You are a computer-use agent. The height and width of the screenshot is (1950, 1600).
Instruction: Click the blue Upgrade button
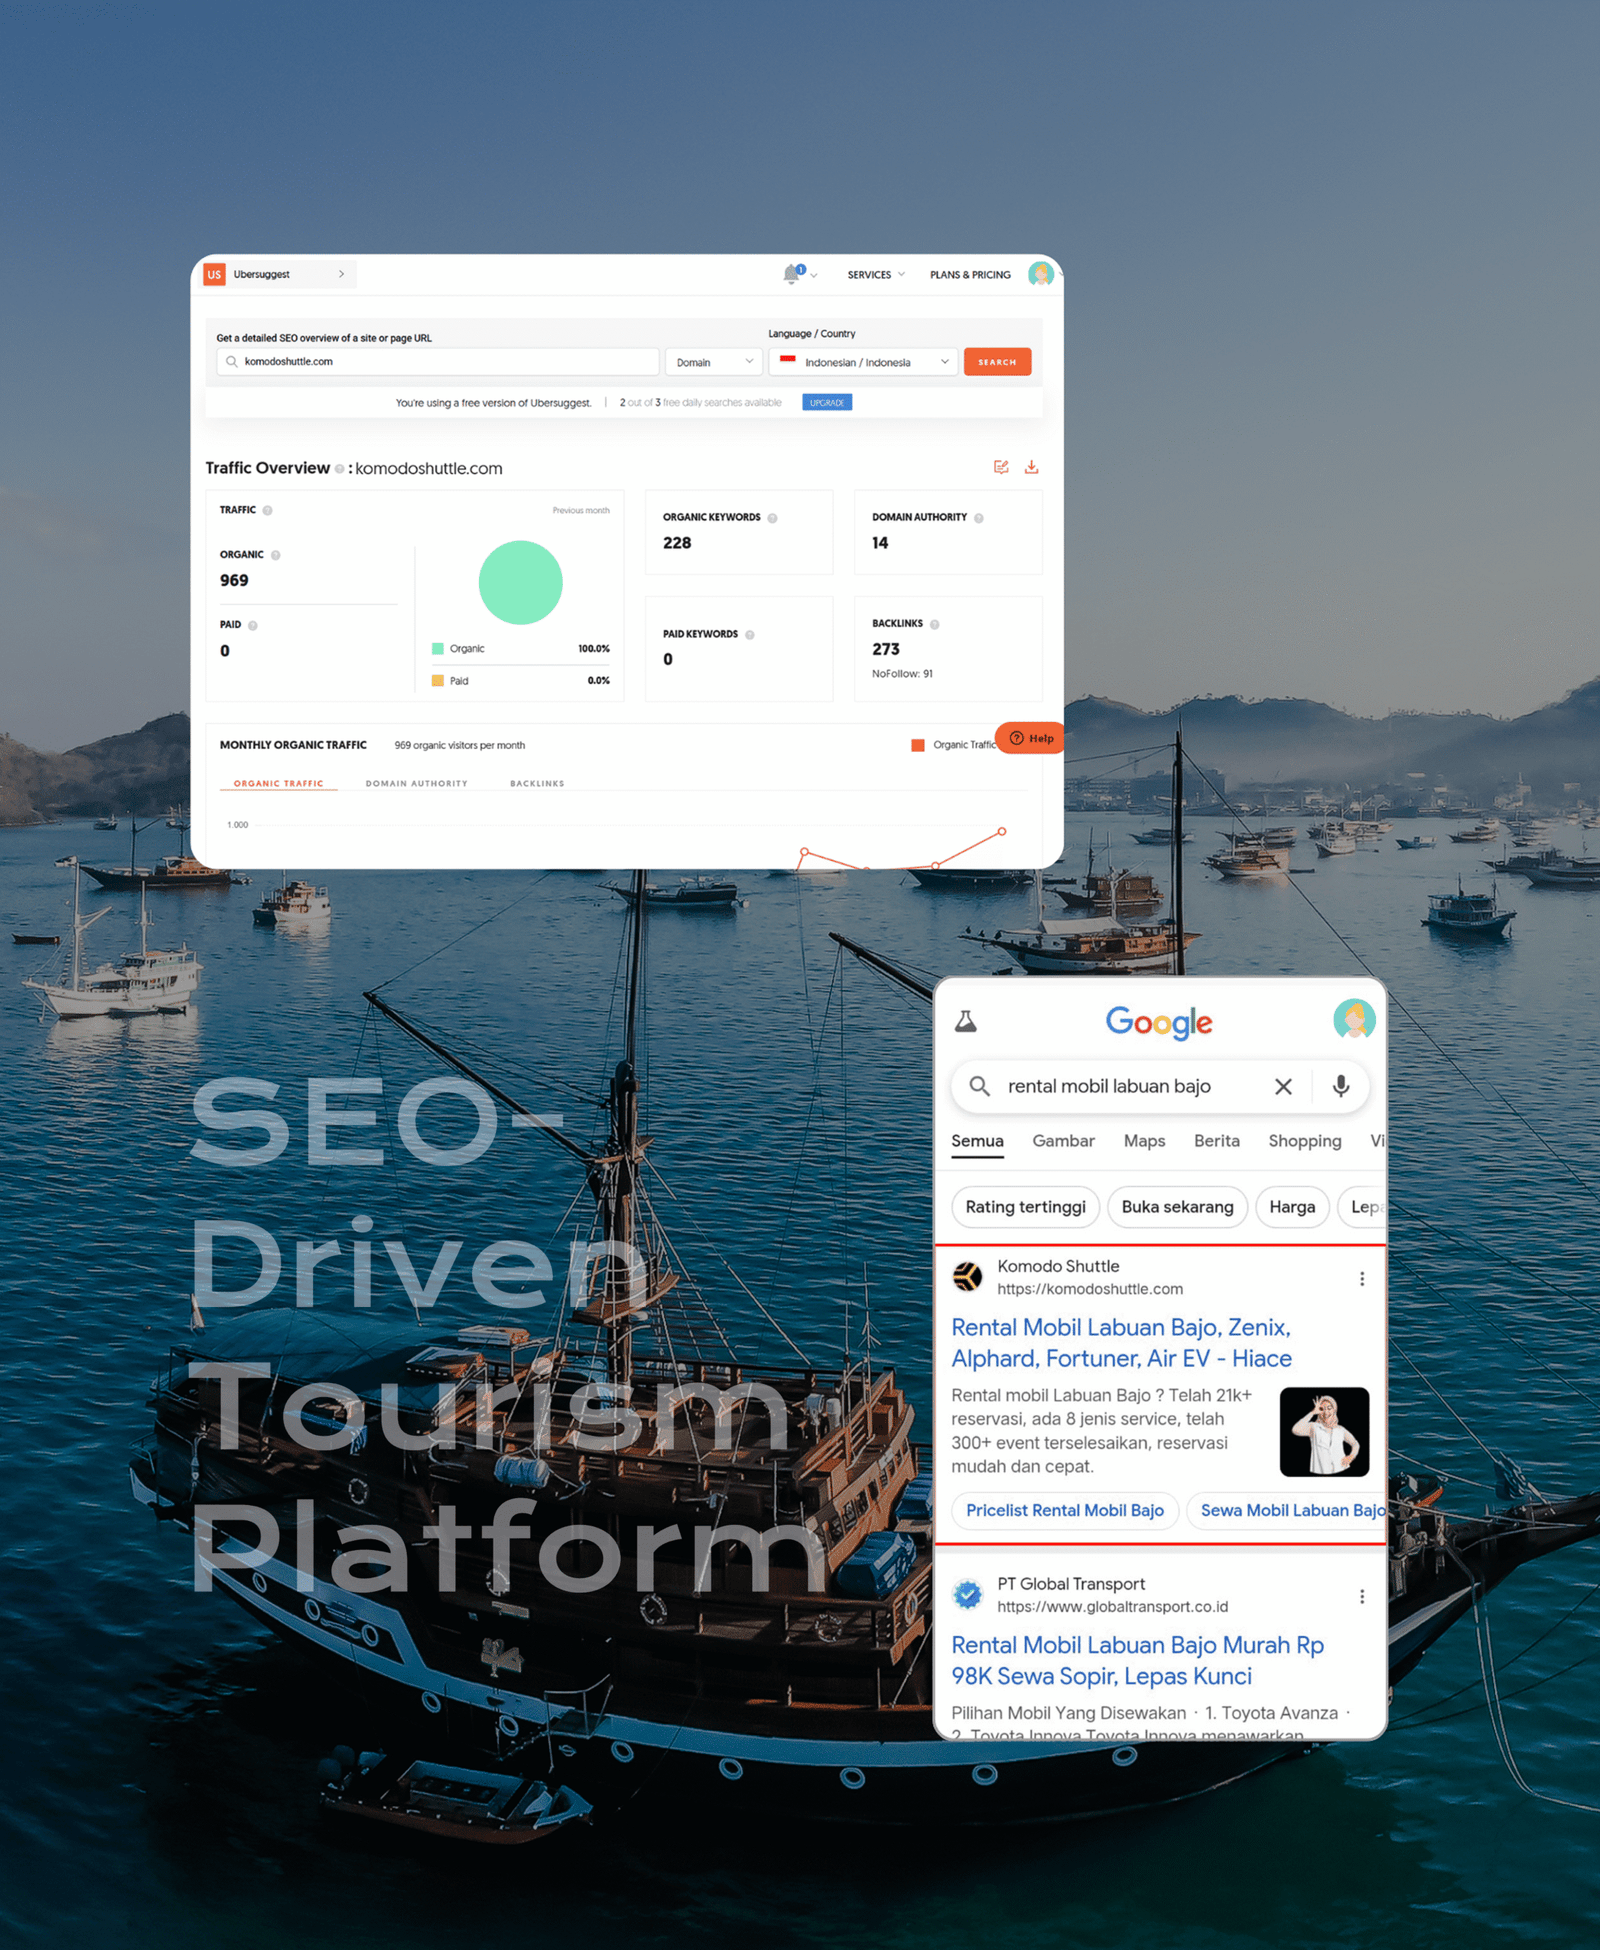click(x=827, y=403)
